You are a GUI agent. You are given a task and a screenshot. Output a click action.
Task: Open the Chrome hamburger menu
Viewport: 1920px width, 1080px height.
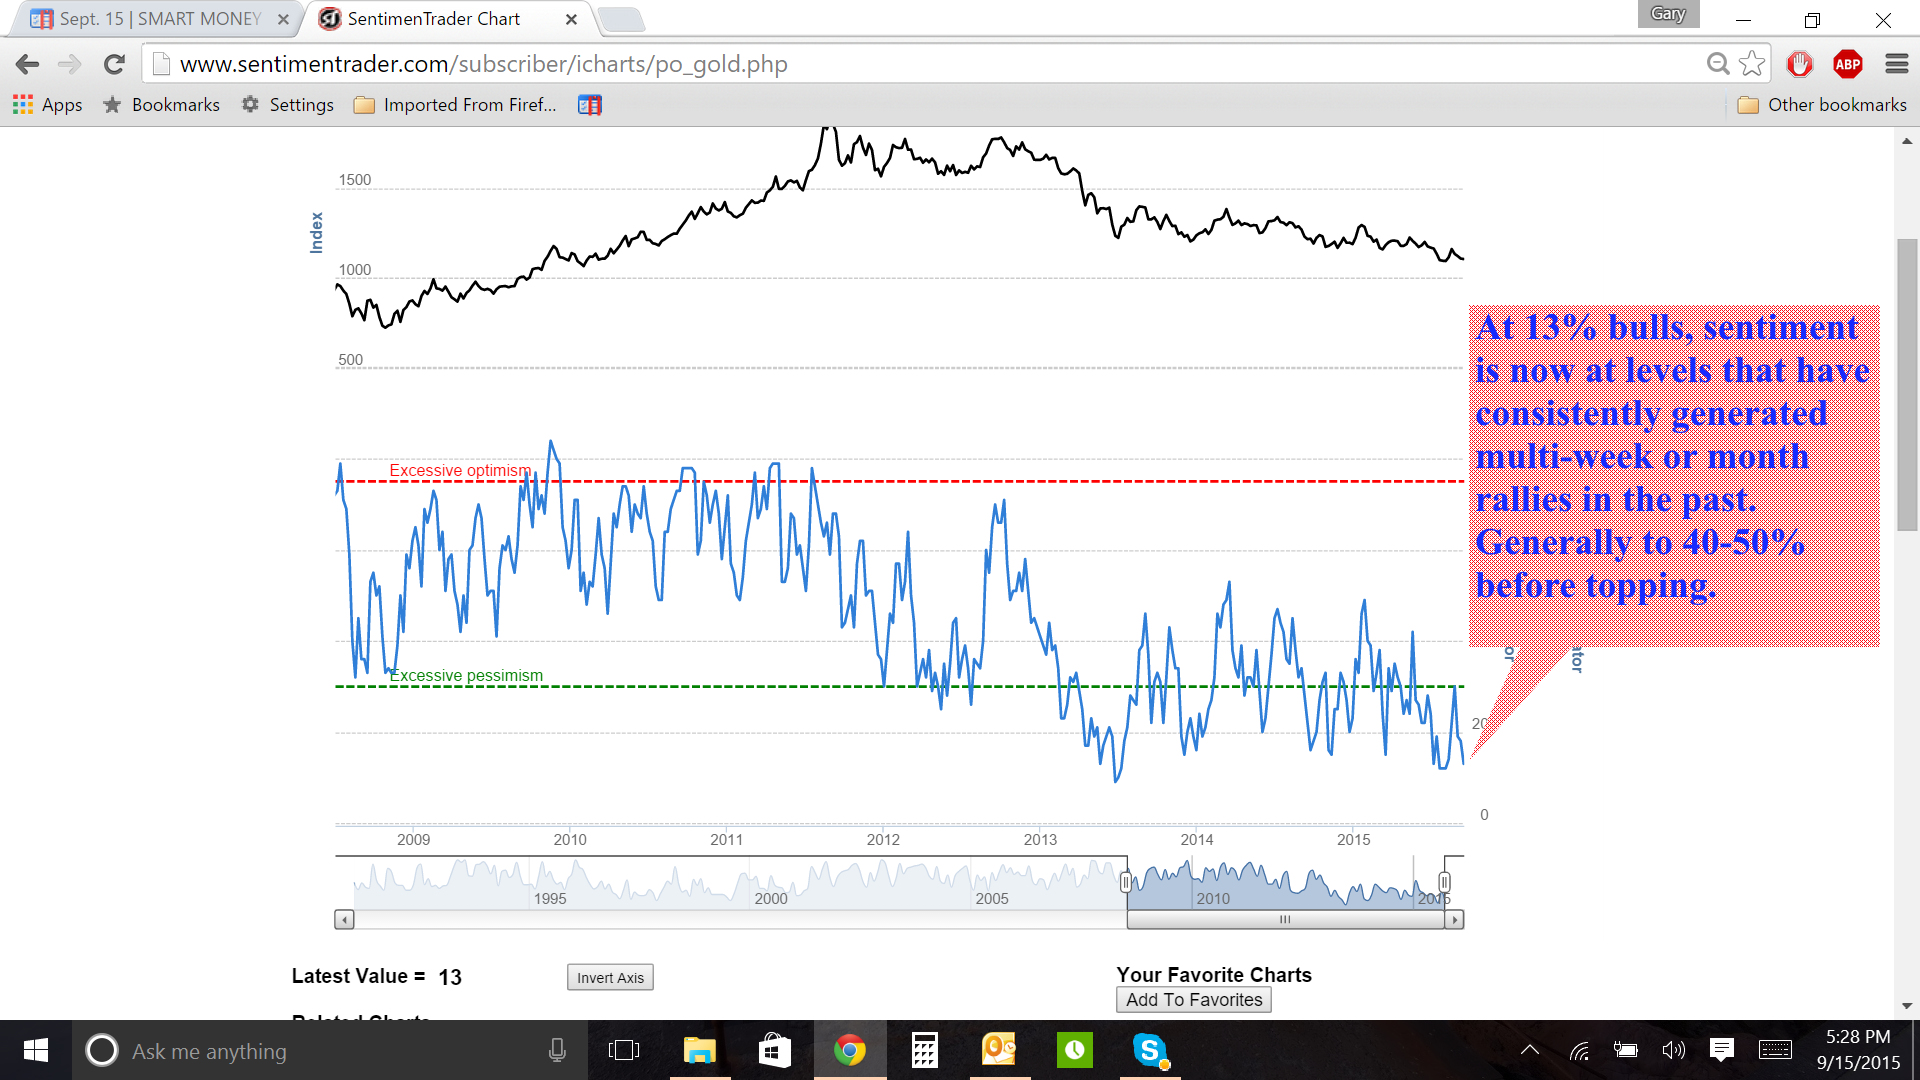coord(1896,64)
